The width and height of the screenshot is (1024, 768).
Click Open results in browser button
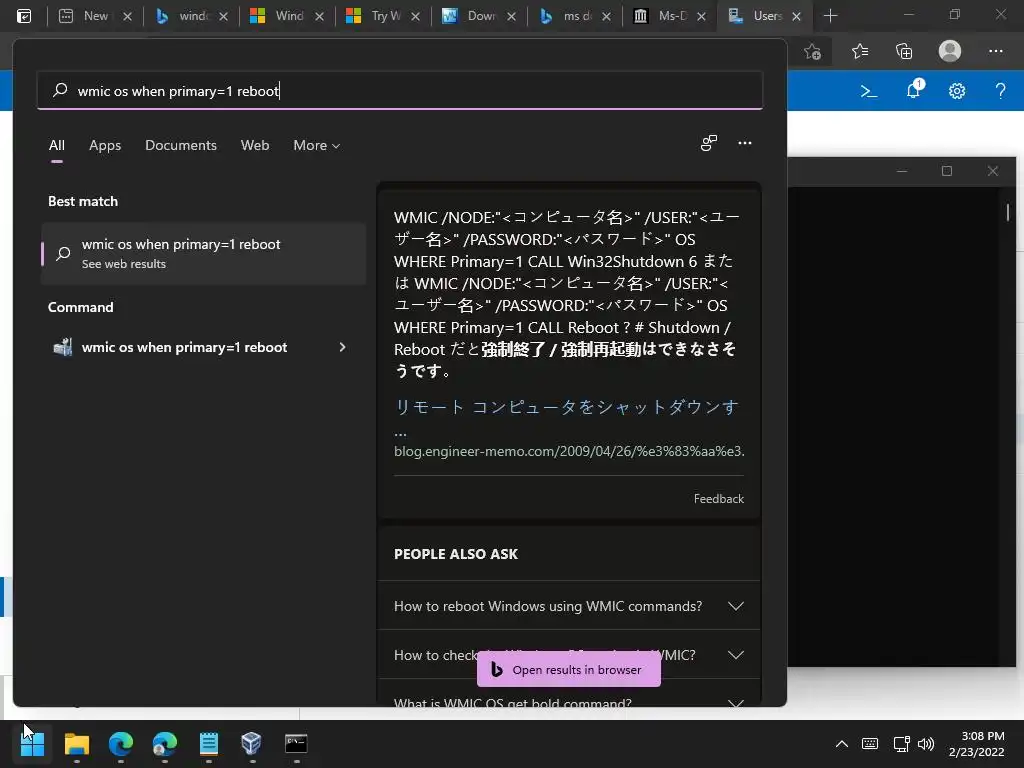569,669
